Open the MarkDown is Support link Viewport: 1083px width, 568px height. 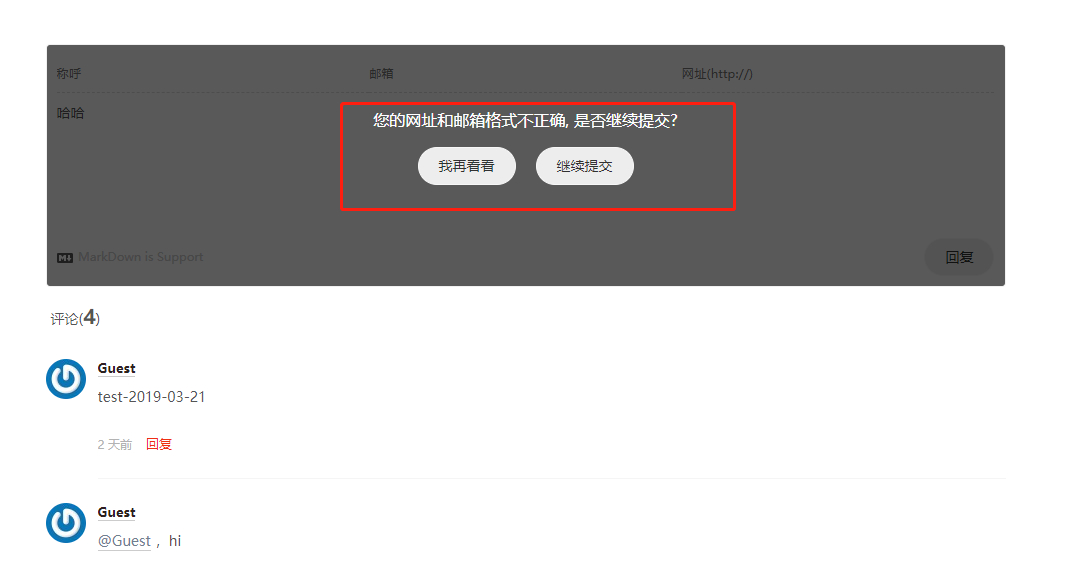[x=140, y=257]
